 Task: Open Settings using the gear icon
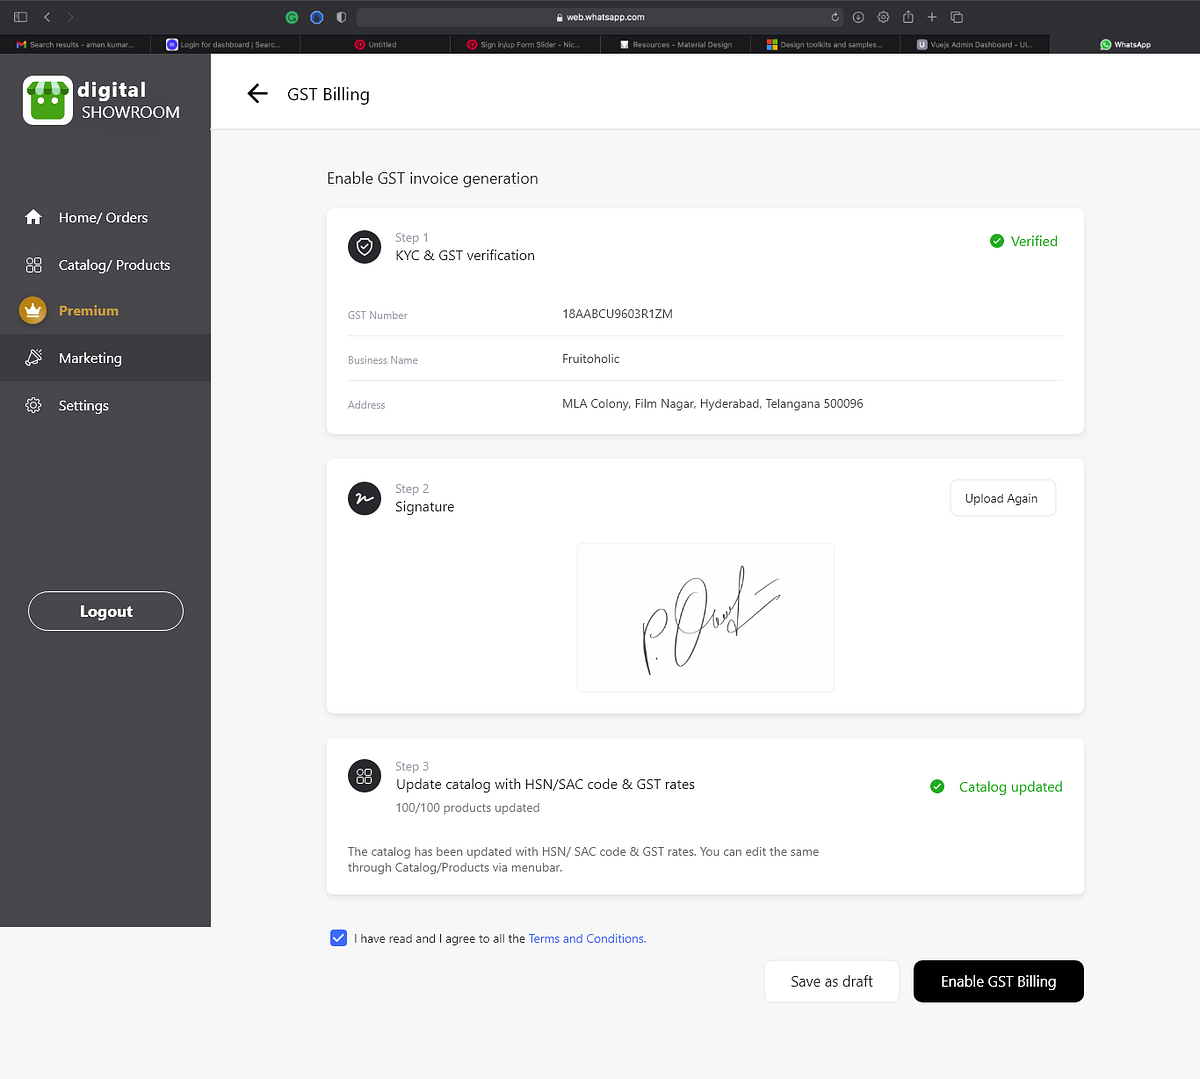click(33, 405)
